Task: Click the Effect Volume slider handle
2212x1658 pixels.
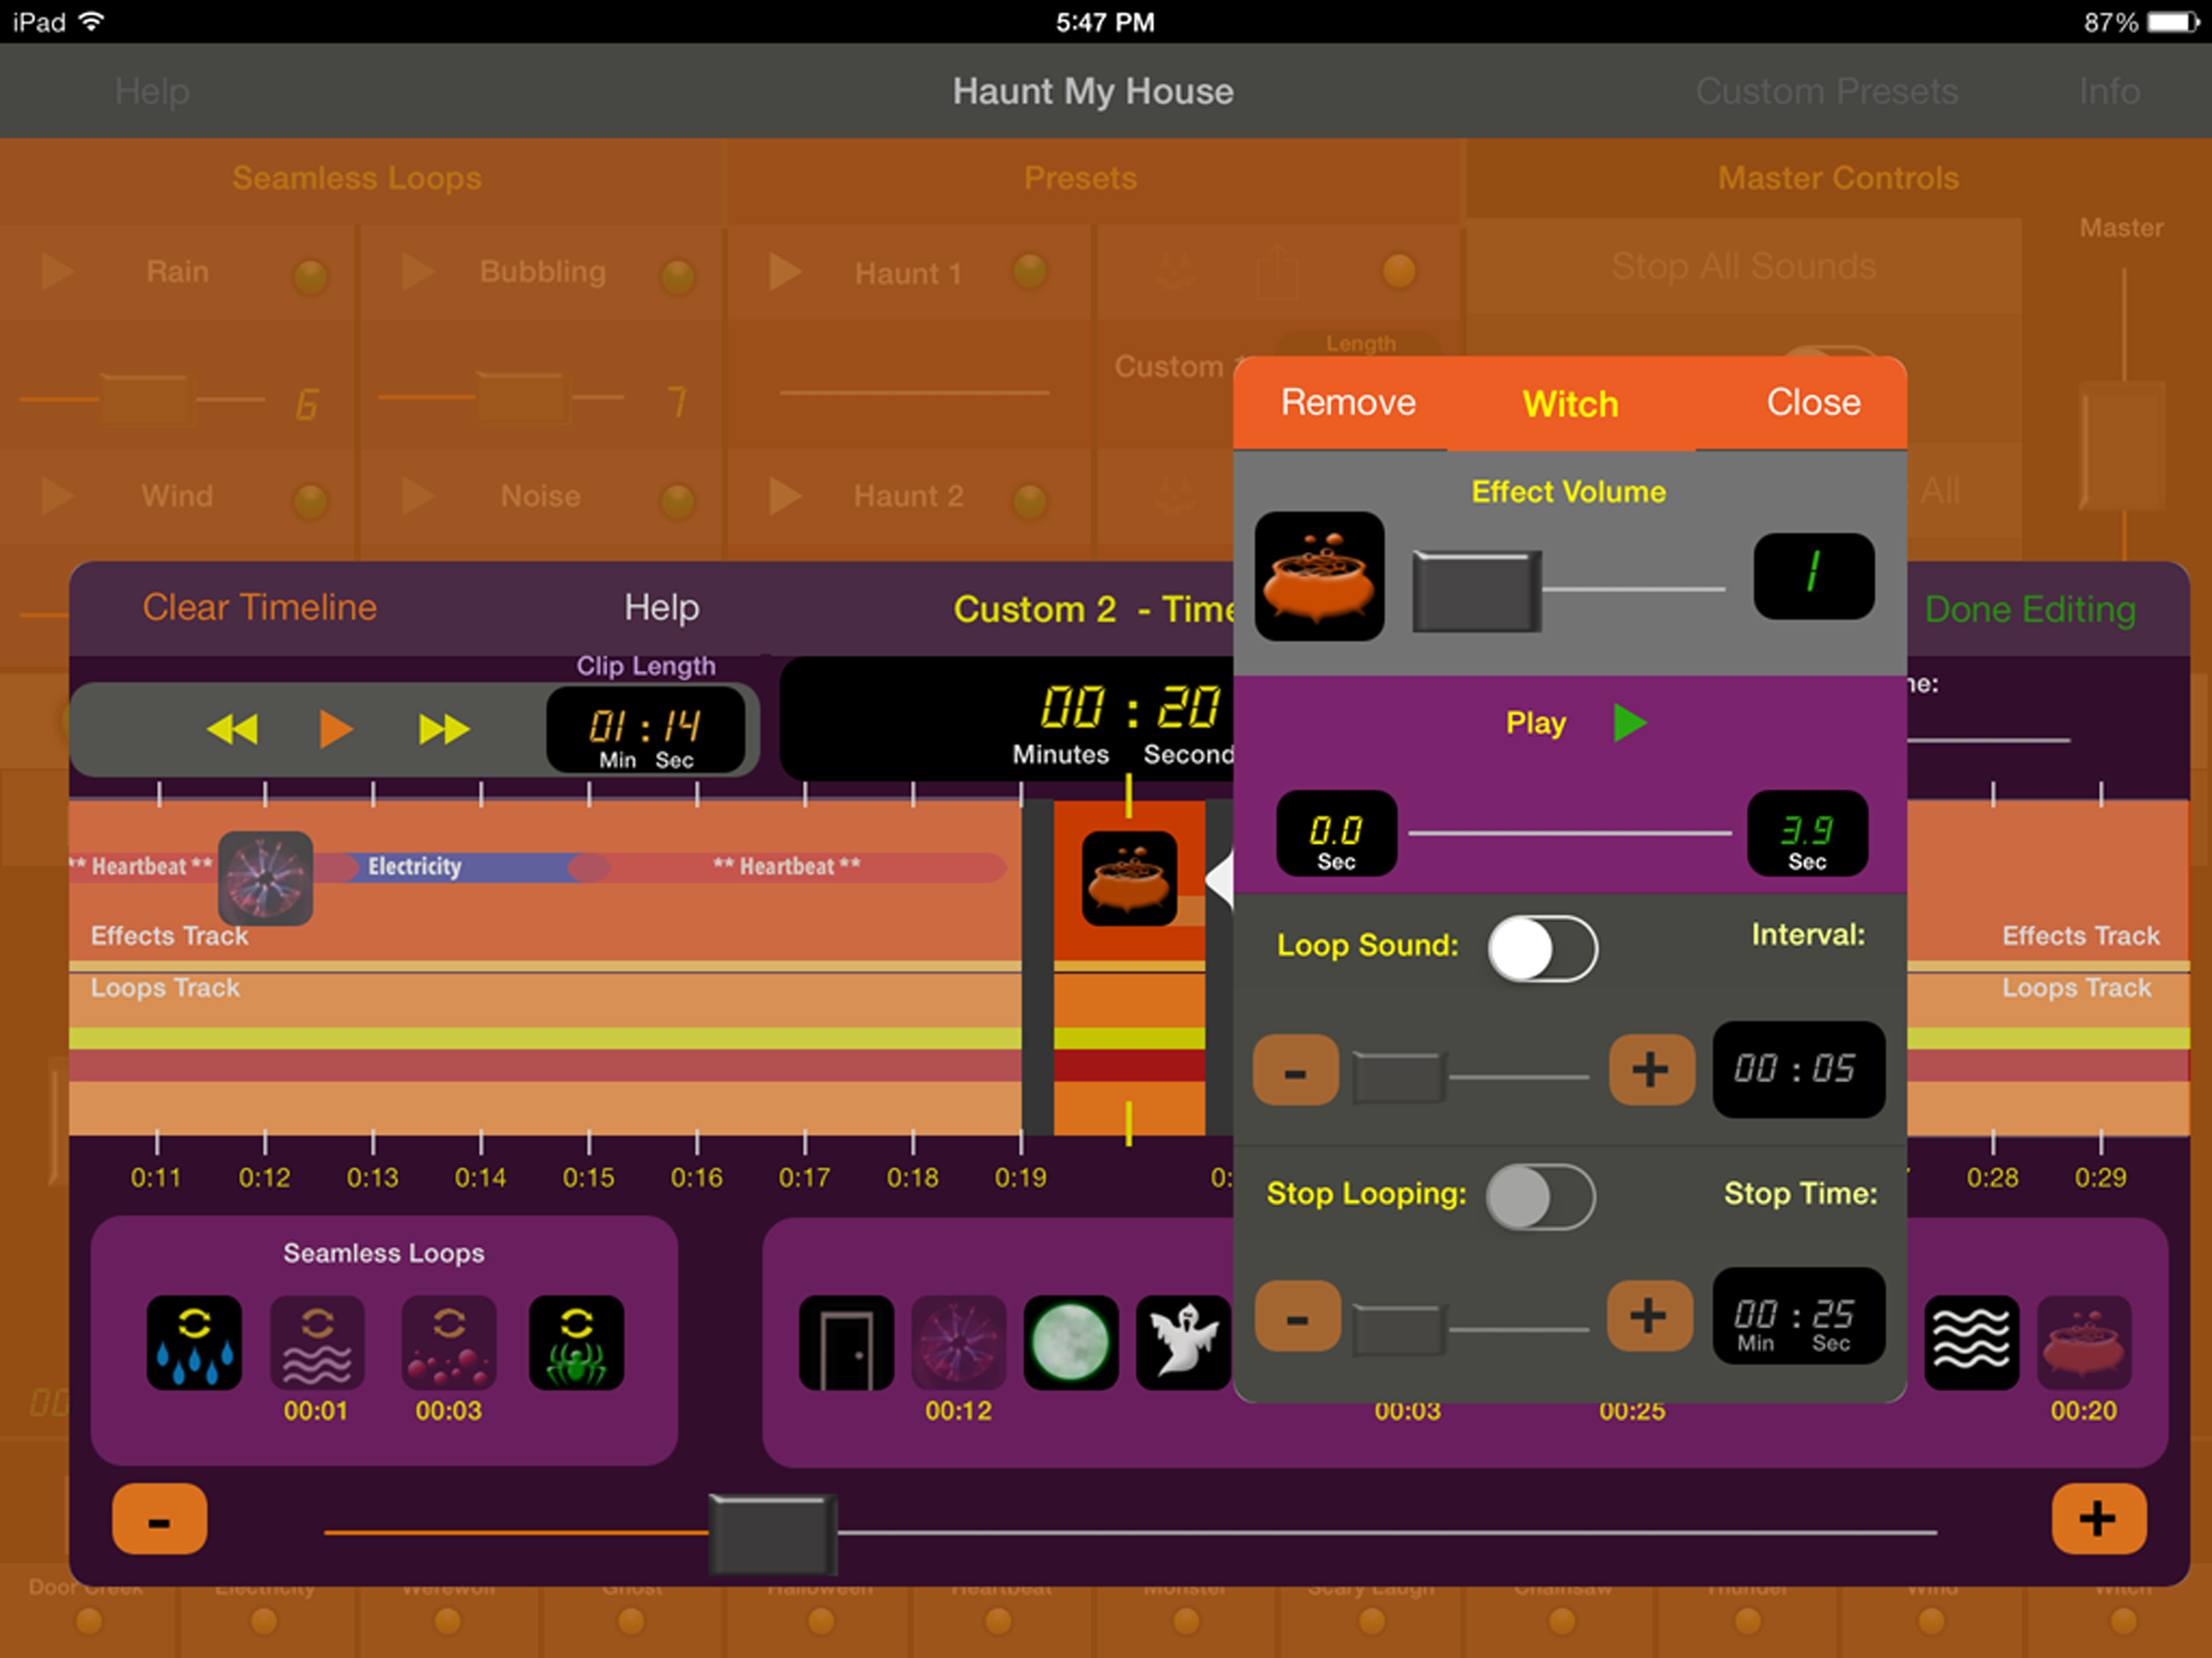Action: pyautogui.click(x=1476, y=591)
